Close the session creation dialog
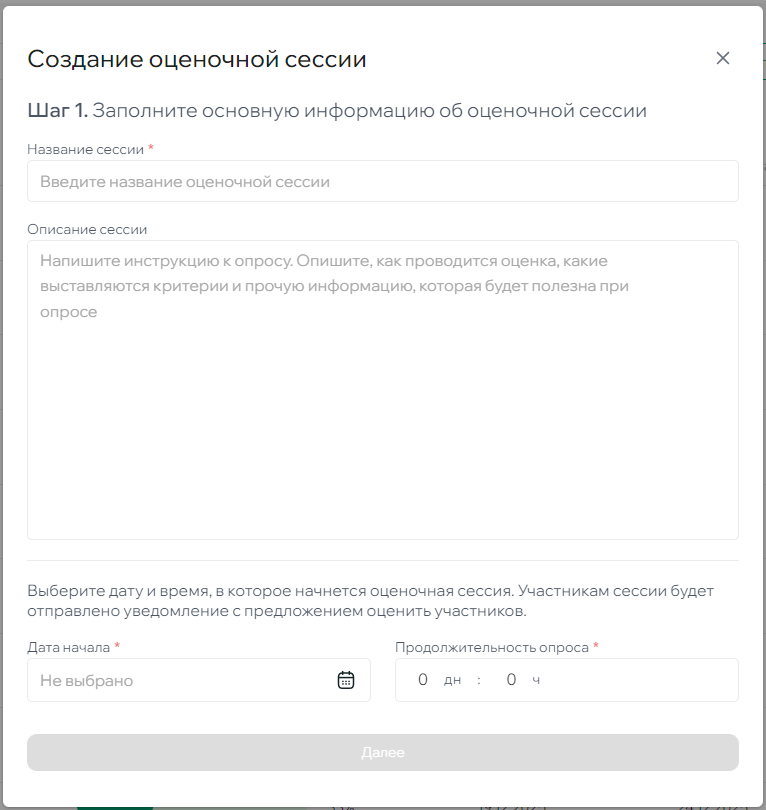Screen dimensions: 766x810 (x=723, y=58)
